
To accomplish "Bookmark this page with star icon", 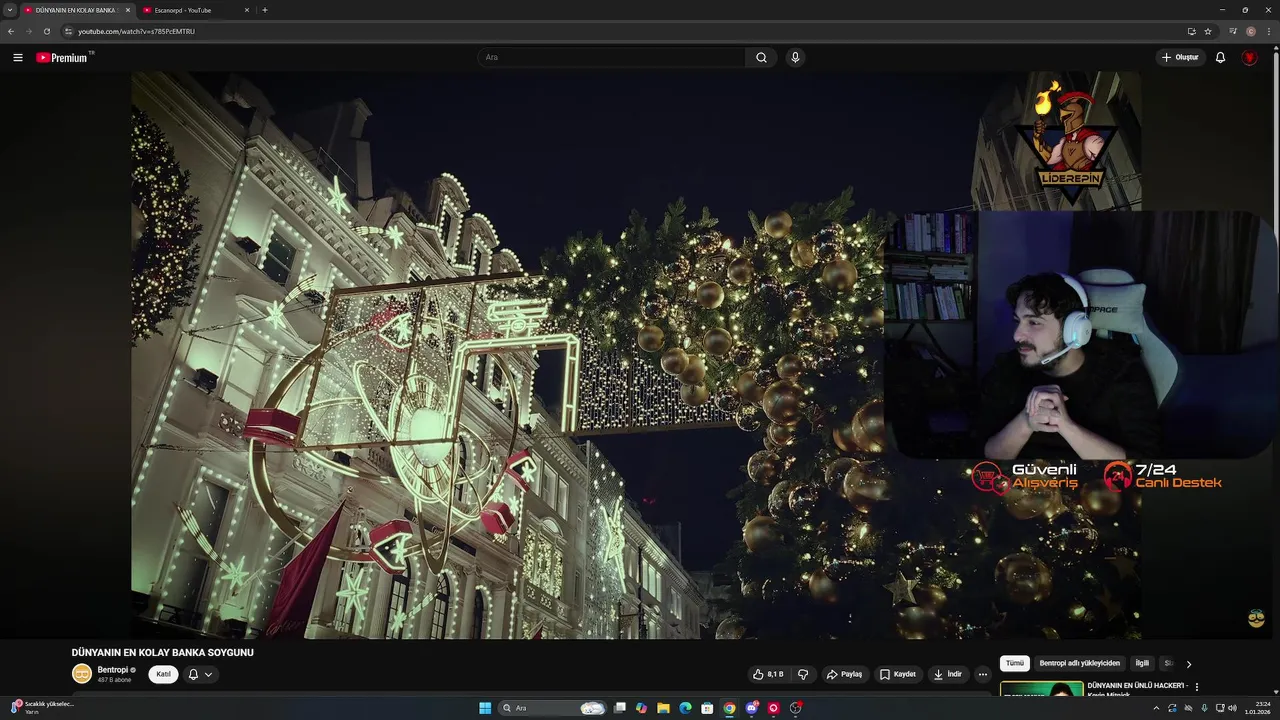I will coord(1208,31).
